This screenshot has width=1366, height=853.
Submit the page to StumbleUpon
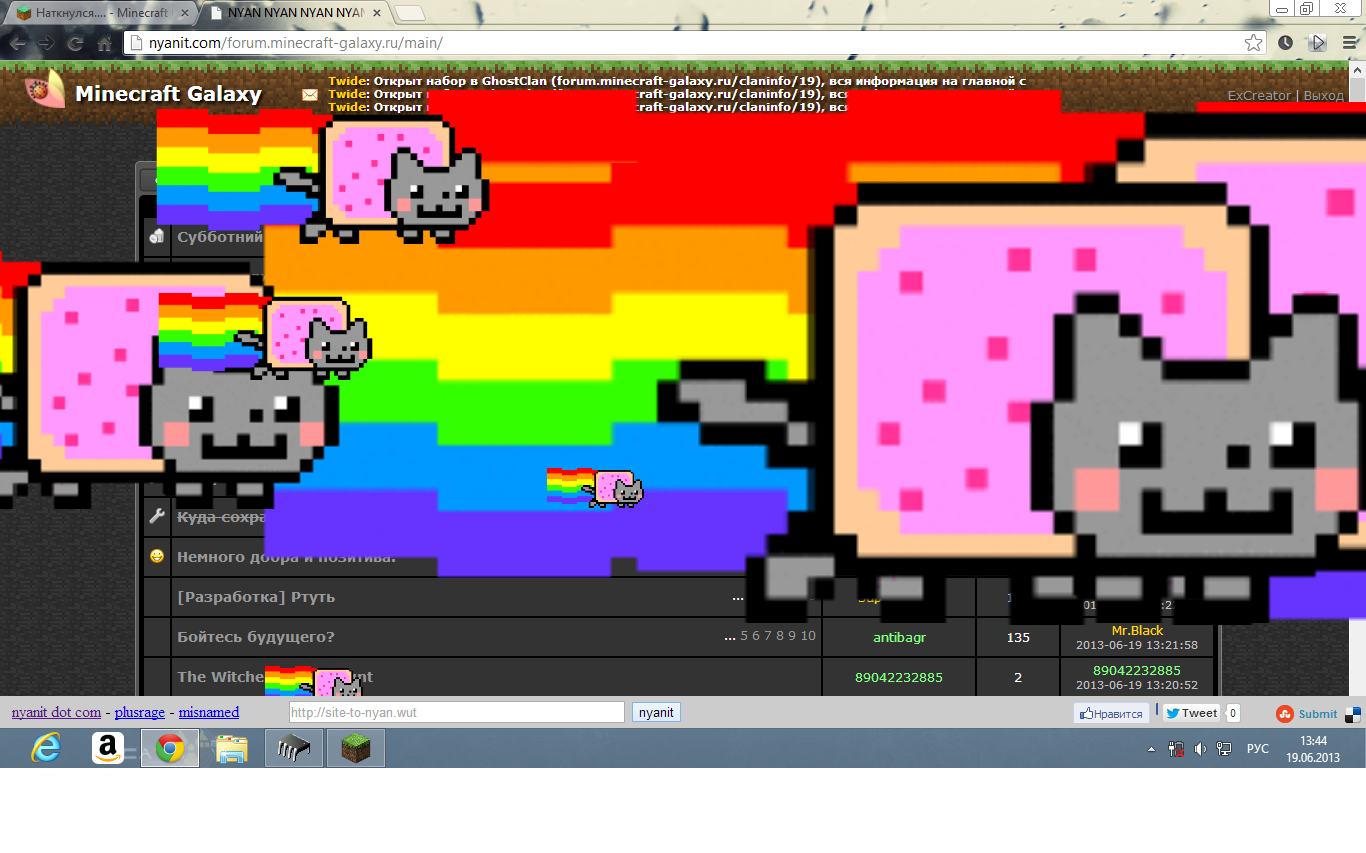coord(1307,714)
